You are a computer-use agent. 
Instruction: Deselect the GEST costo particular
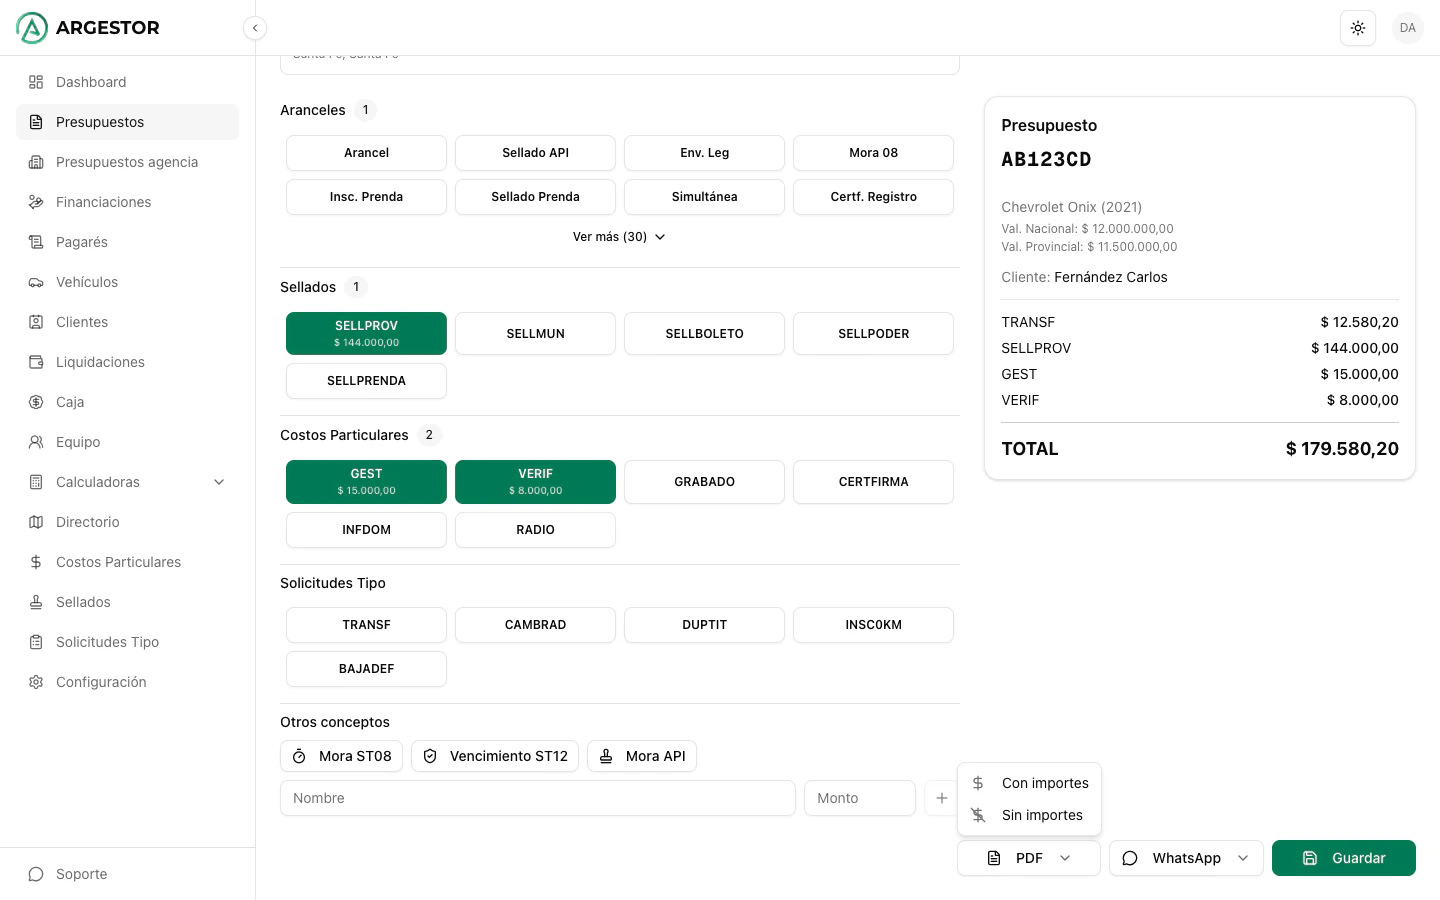click(x=366, y=482)
